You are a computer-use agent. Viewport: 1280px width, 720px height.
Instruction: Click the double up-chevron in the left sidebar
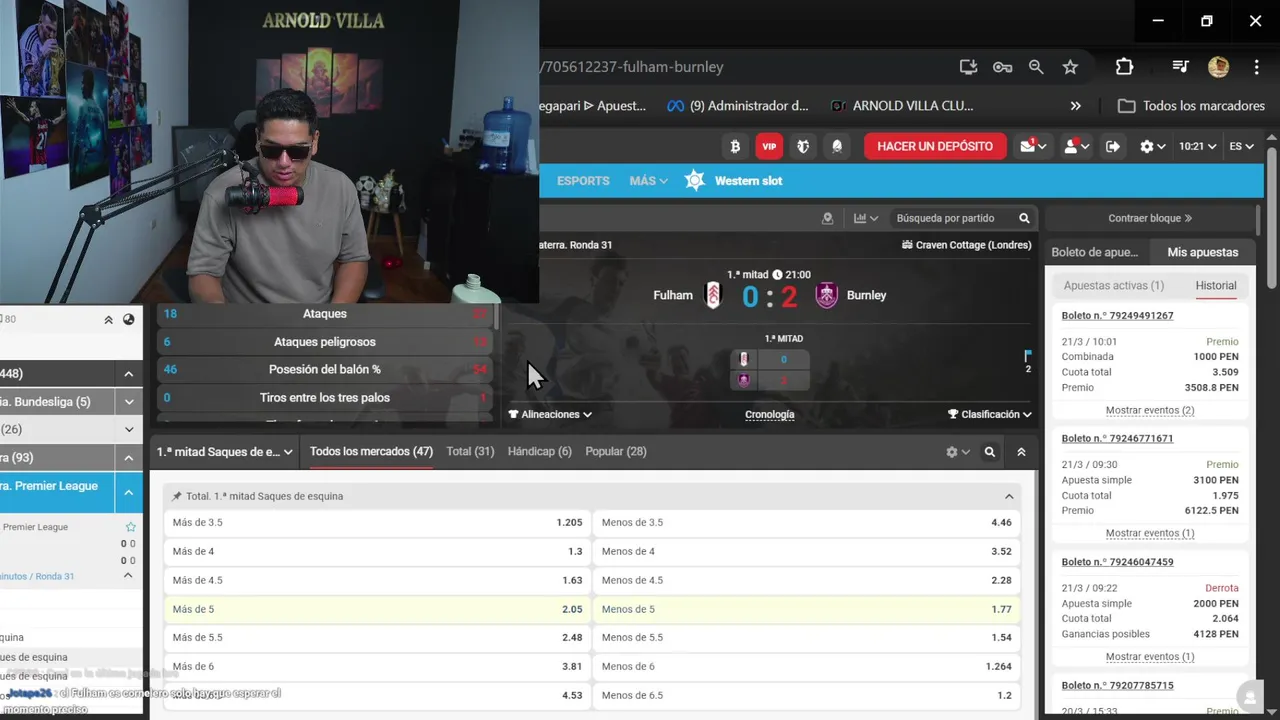click(x=108, y=320)
